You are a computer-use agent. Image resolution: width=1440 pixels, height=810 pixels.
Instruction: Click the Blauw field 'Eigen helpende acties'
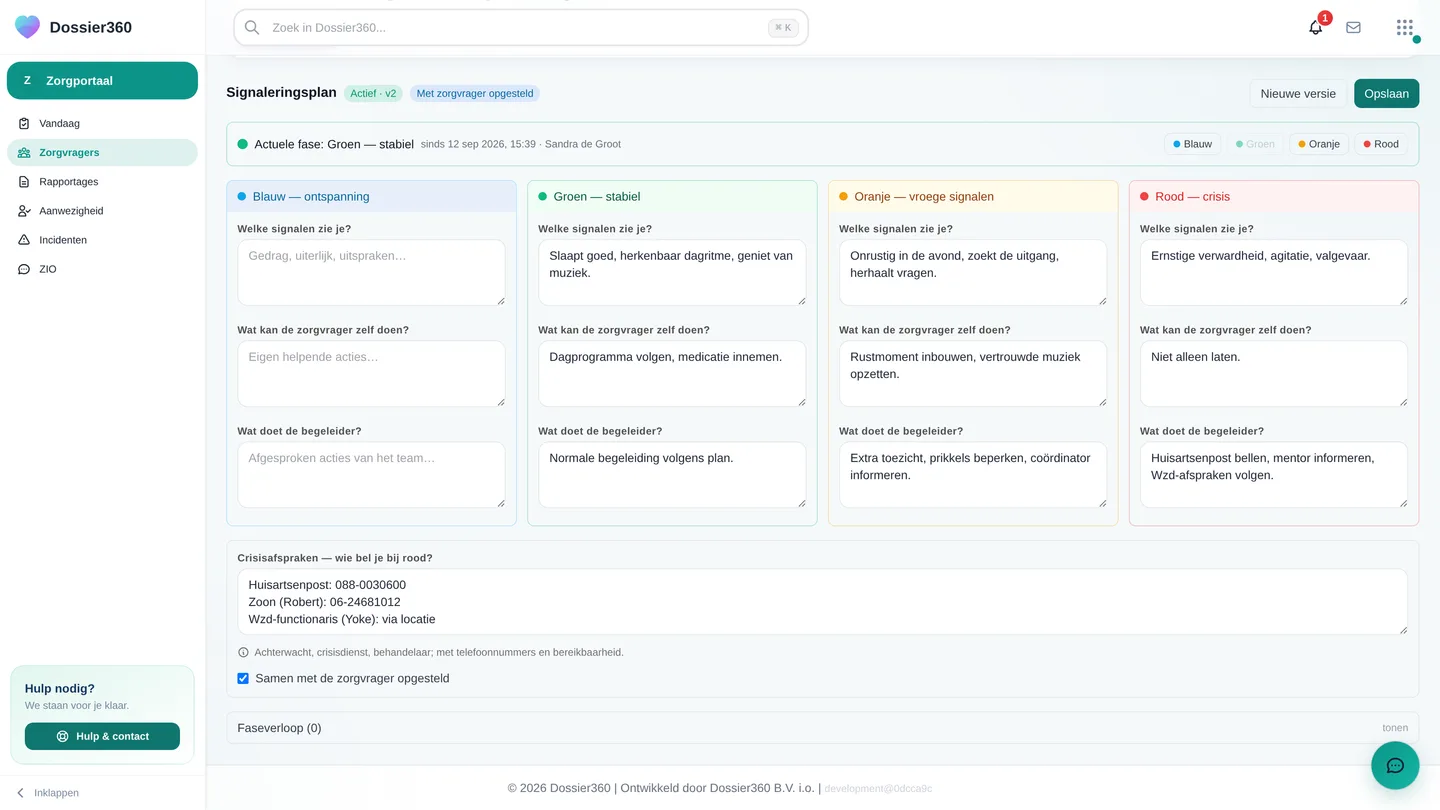coord(371,373)
